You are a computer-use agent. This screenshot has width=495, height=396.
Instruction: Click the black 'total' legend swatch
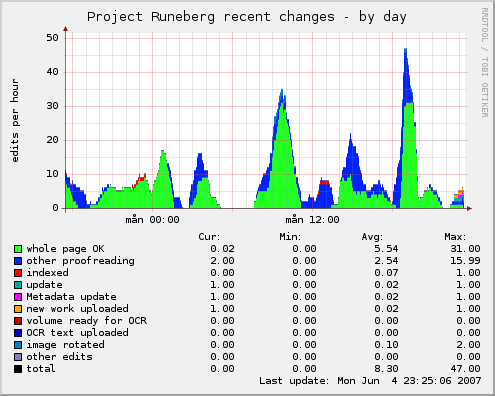[x=18, y=369]
